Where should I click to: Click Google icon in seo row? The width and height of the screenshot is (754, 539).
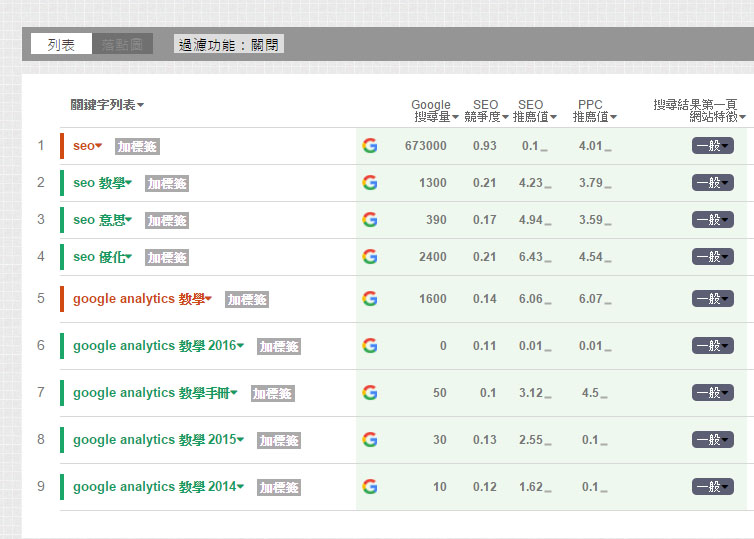click(370, 146)
